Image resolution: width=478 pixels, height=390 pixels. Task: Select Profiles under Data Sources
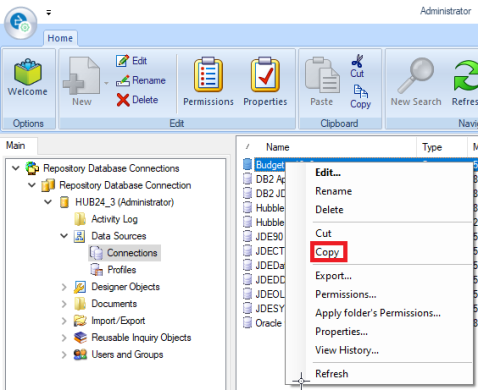pos(122,270)
